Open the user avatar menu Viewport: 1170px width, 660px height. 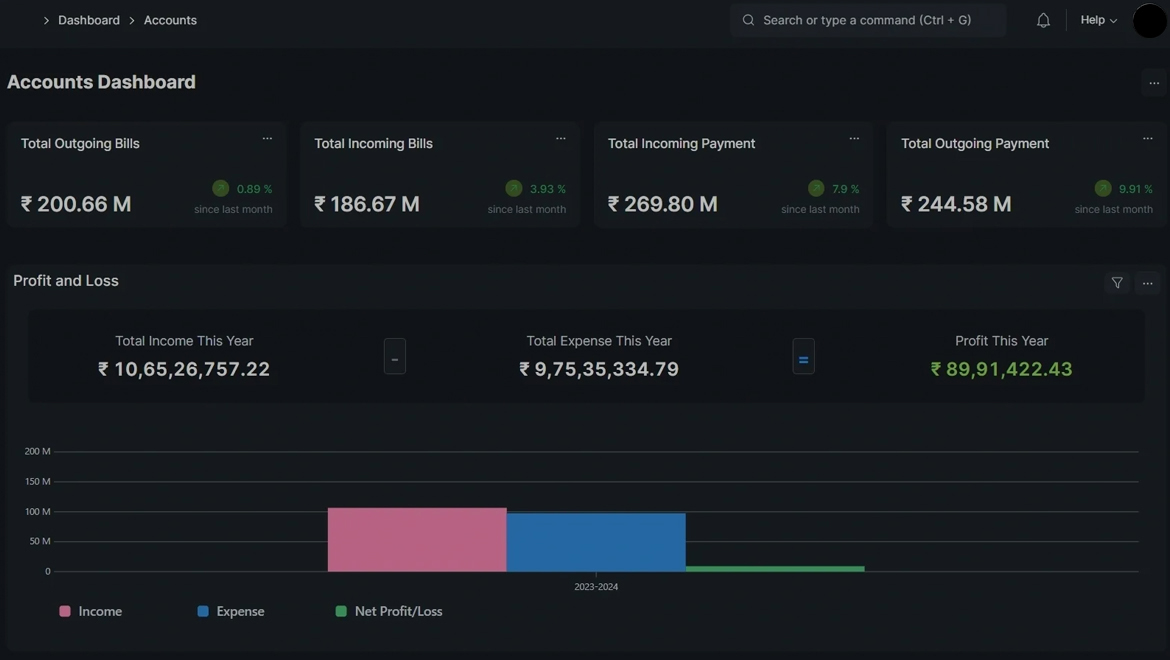coord(1150,20)
